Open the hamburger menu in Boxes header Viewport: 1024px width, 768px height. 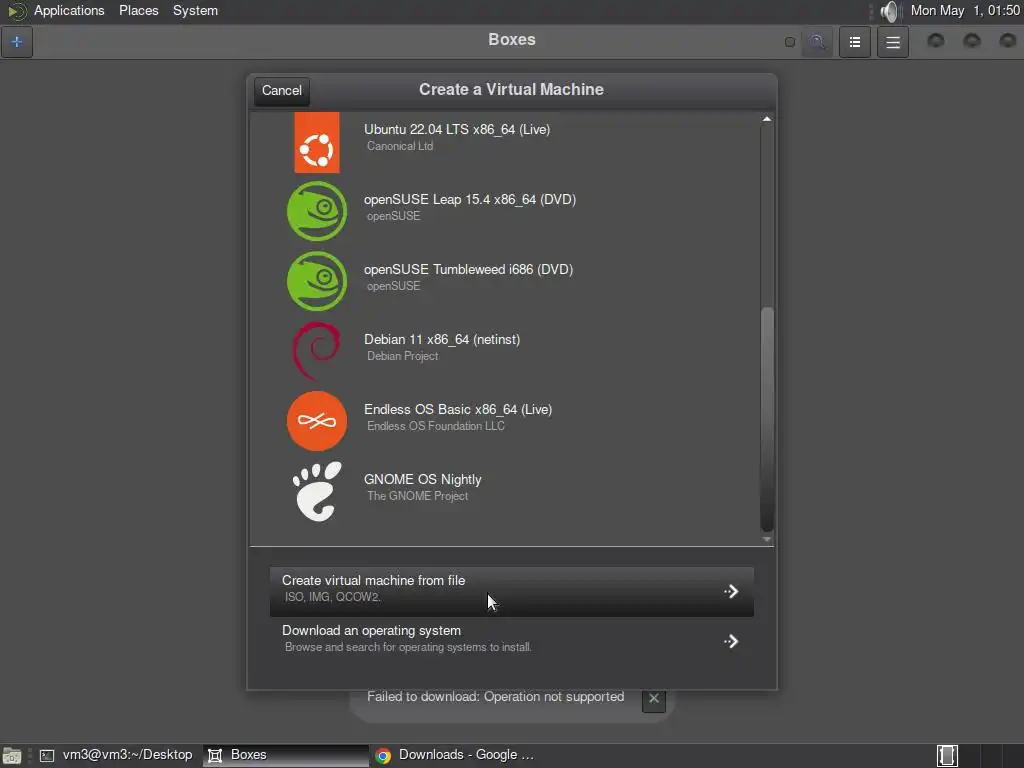893,42
